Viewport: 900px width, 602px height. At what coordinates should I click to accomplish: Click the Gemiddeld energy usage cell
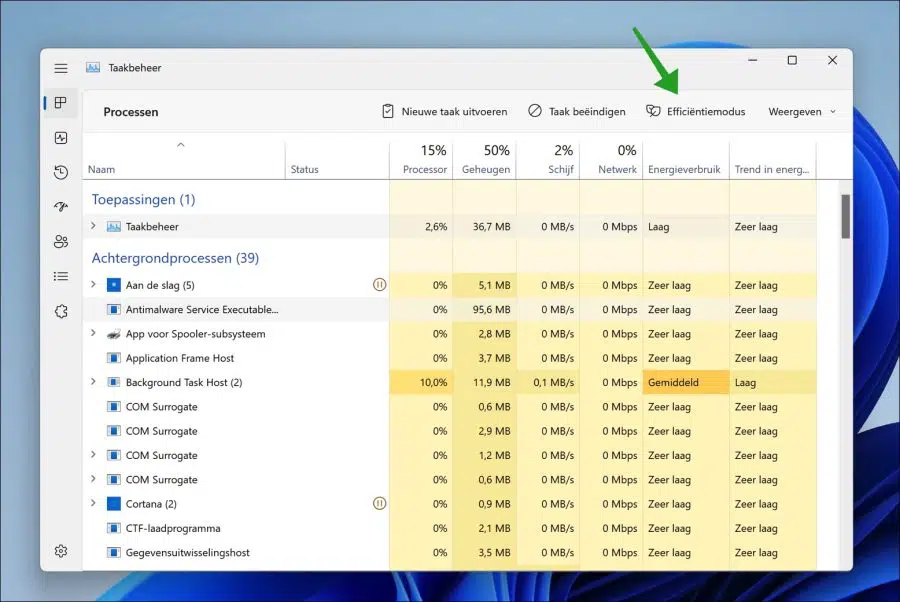(686, 382)
